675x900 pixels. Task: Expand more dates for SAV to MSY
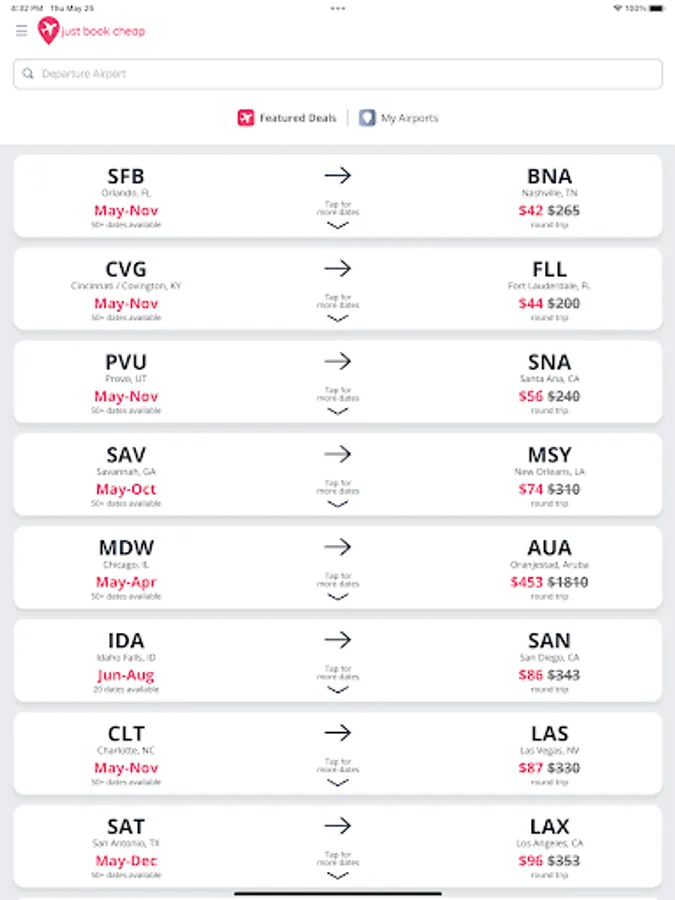click(338, 504)
